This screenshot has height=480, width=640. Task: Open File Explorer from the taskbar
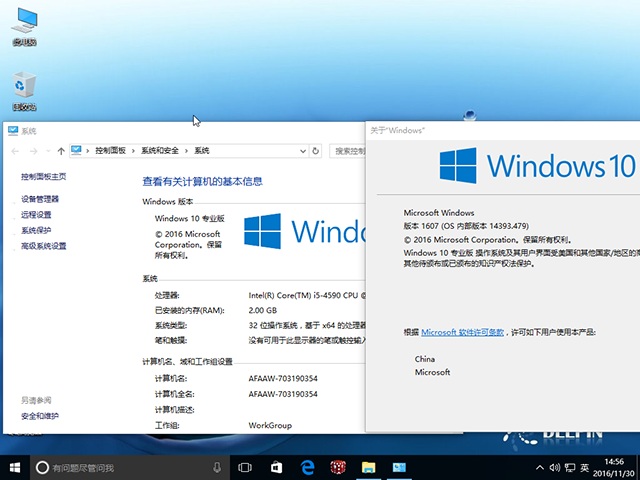(368, 467)
